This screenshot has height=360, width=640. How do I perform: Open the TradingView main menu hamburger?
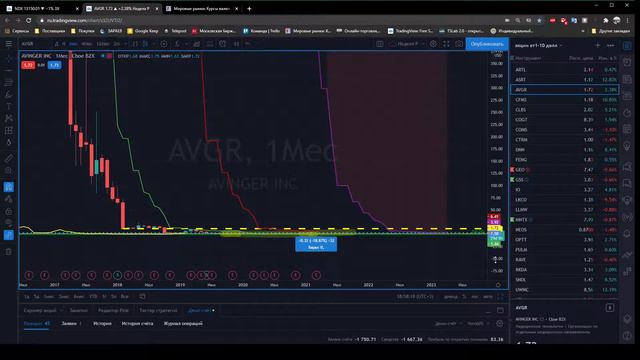[9, 44]
